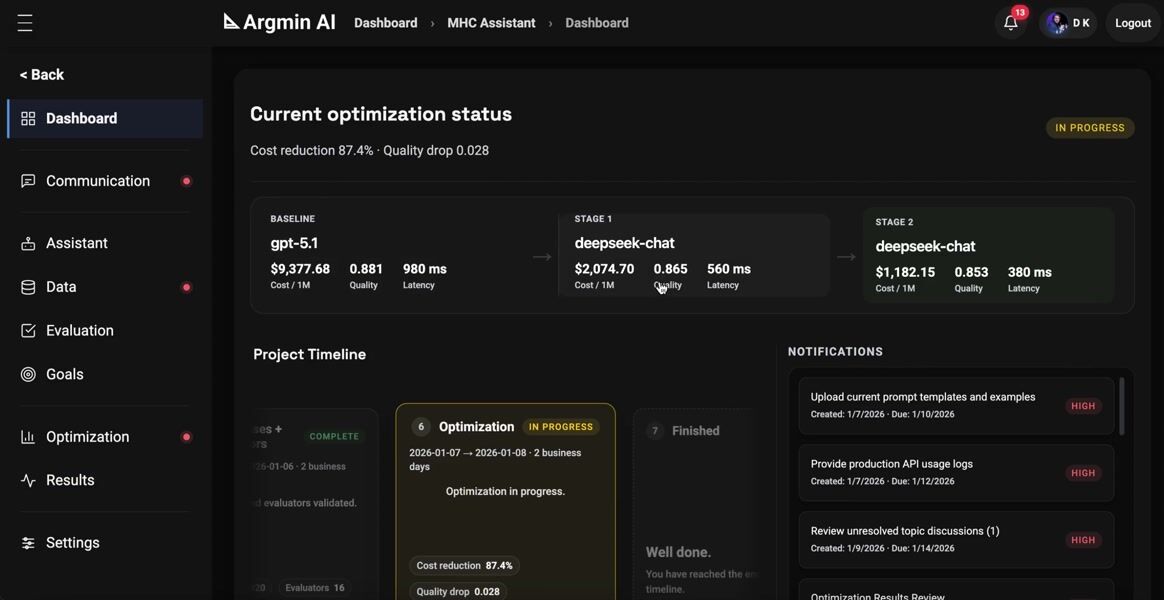This screenshot has width=1164, height=600.
Task: Click the notifications panel scrollbar
Action: (1121, 407)
